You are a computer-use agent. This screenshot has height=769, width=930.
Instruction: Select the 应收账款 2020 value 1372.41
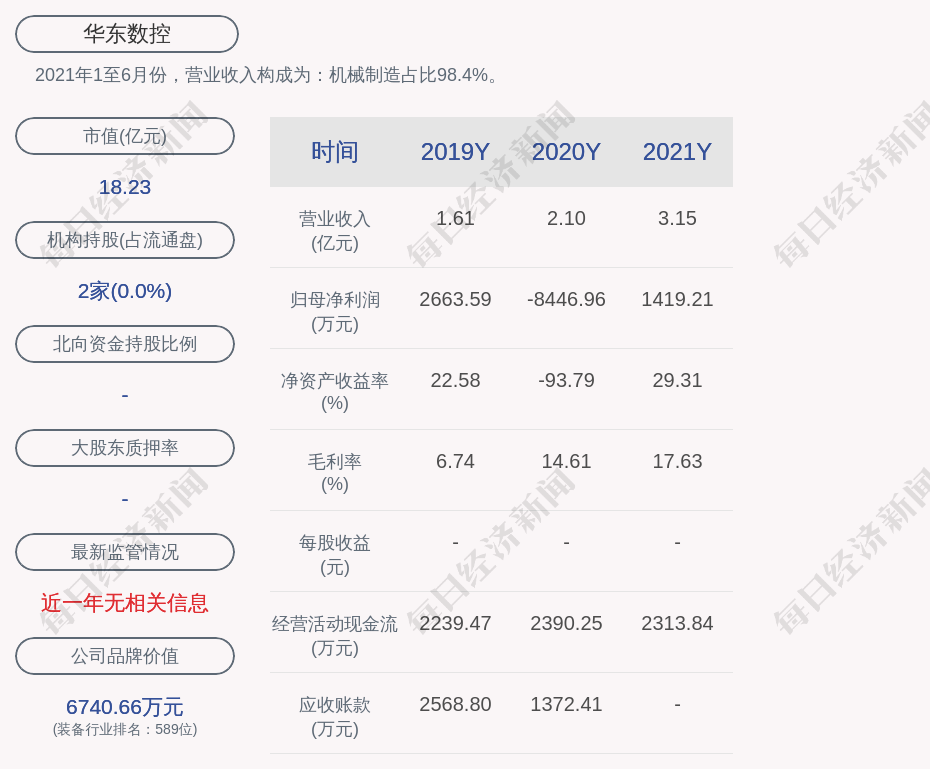[566, 704]
